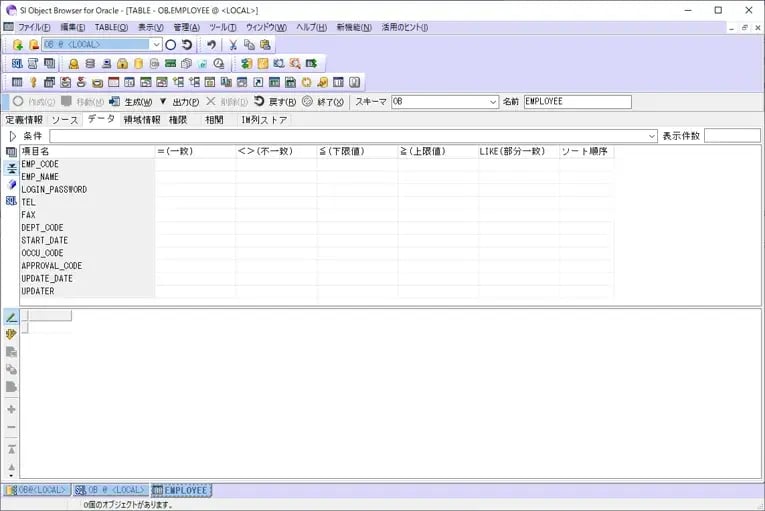The width and height of the screenshot is (765, 511).
Task: Click the 表示件数 input field
Action: coord(732,136)
